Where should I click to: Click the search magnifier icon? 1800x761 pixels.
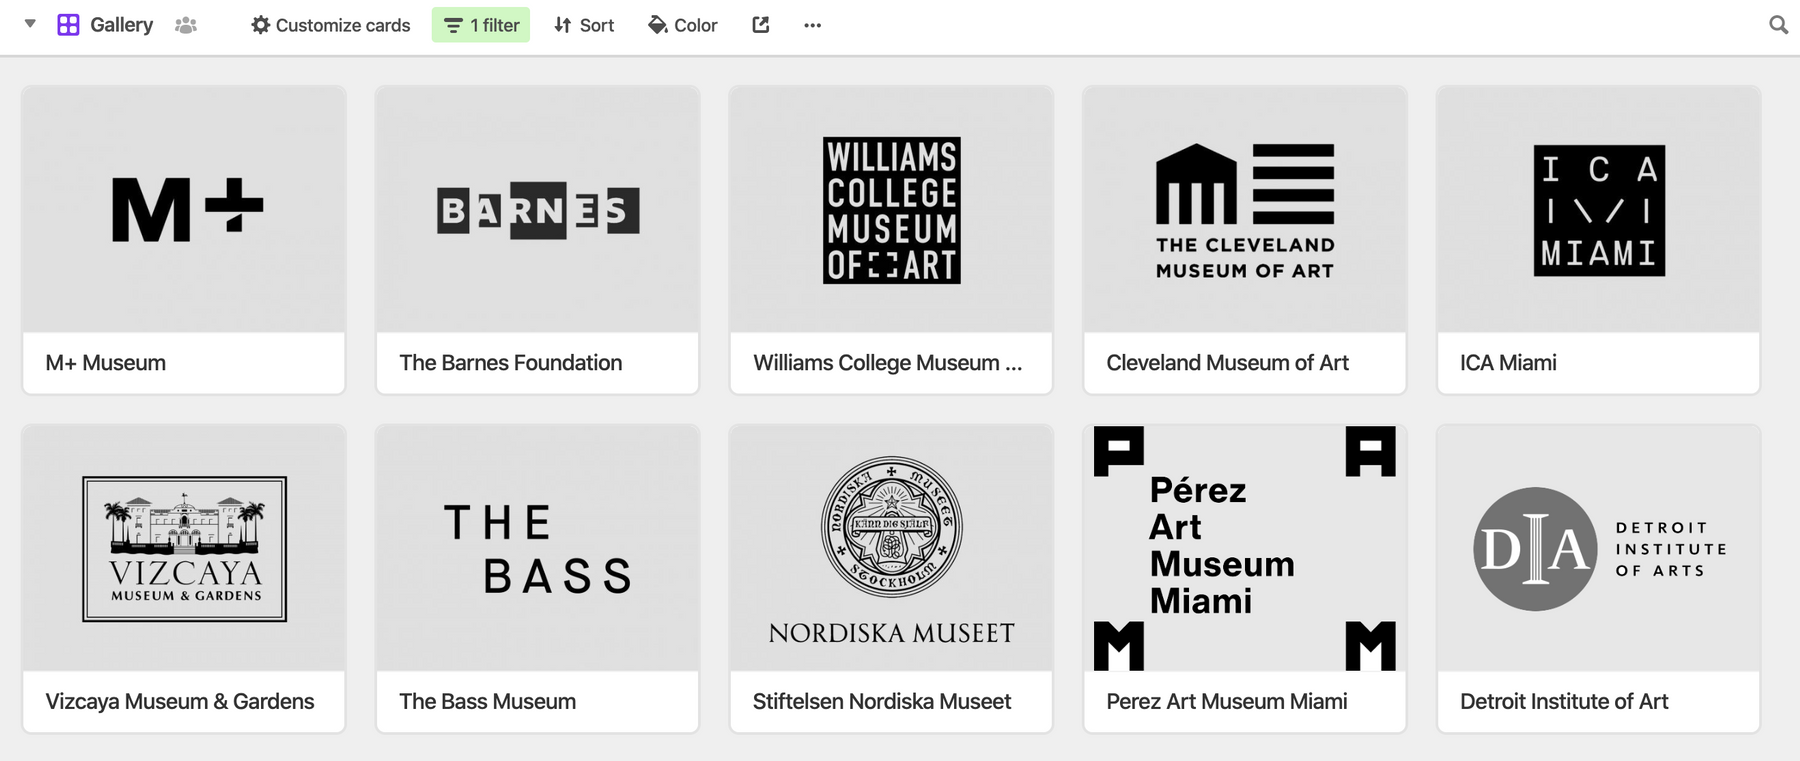(1778, 25)
